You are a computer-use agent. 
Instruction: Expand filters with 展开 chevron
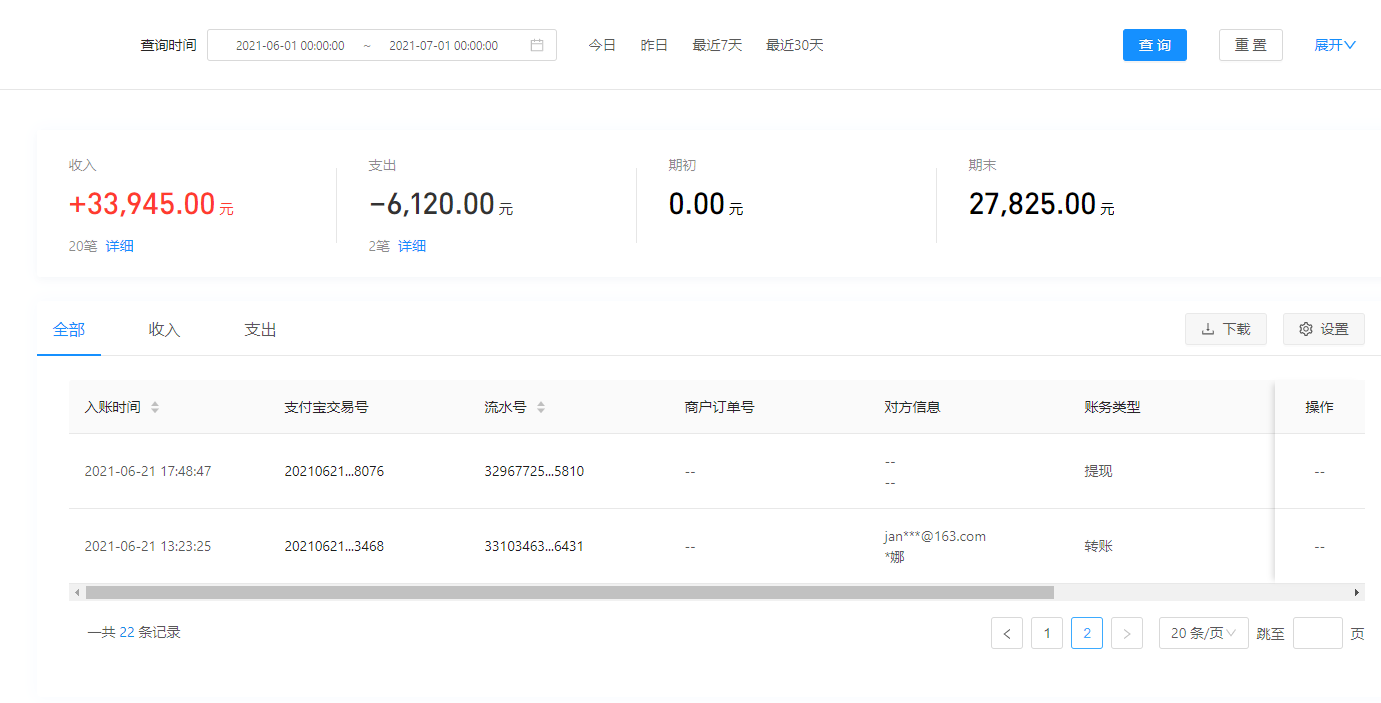click(1335, 45)
